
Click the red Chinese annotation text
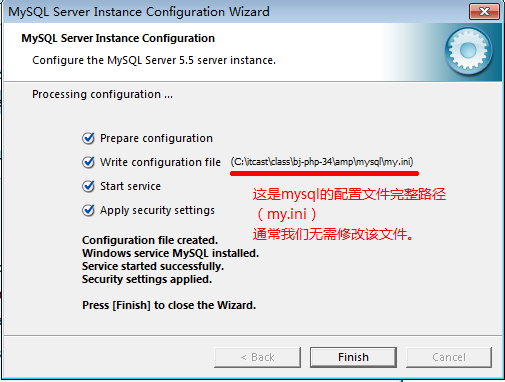point(349,214)
